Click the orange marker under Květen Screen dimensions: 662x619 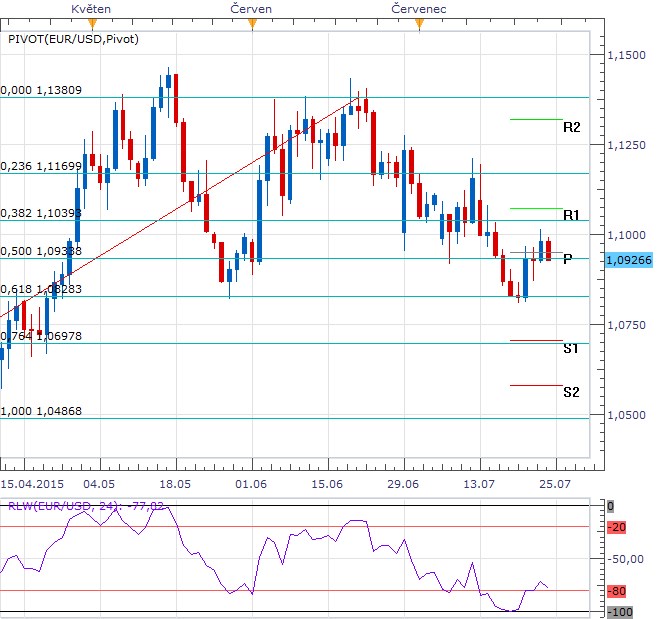coord(93,23)
